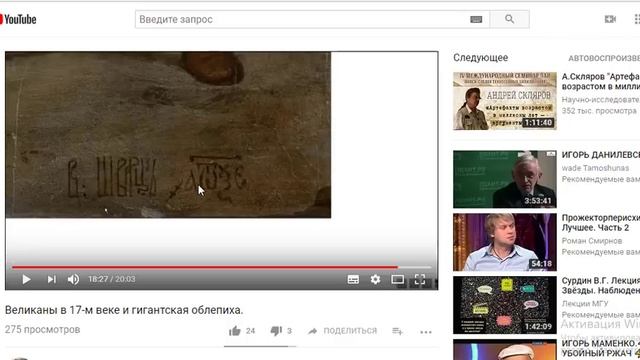This screenshot has width=640, height=360.
Task: Click the video frame with inscription
Action: tap(168, 135)
